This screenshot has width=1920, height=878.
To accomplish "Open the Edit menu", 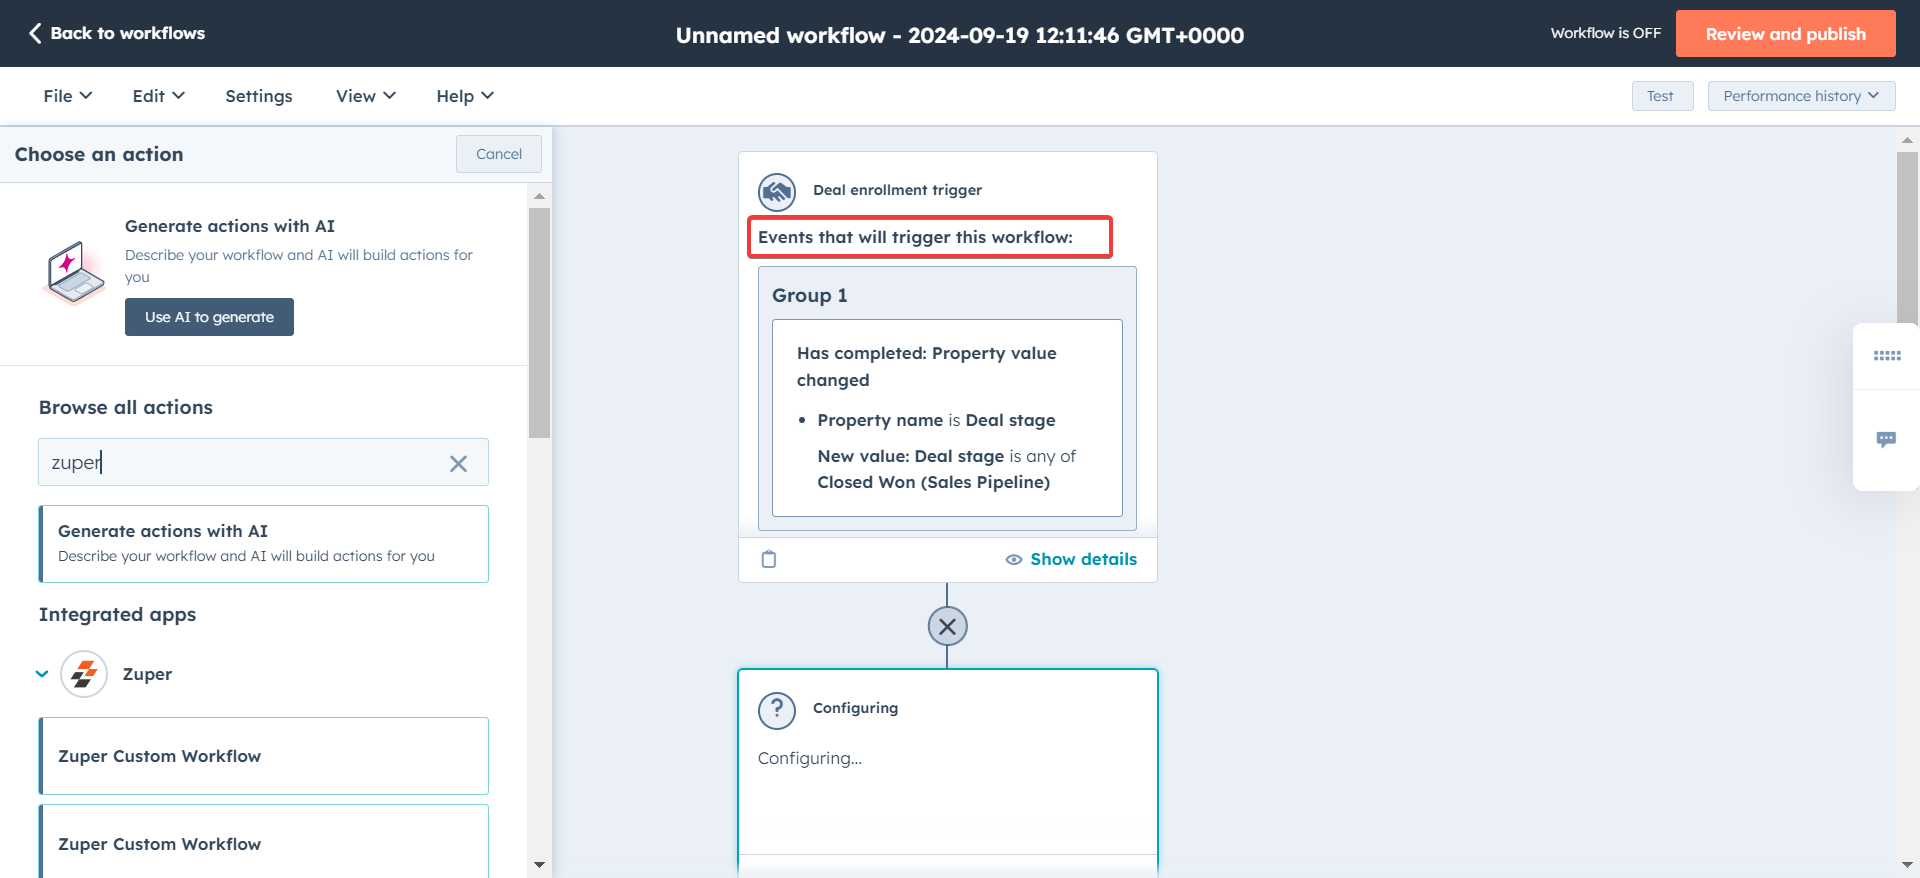I will click(158, 96).
